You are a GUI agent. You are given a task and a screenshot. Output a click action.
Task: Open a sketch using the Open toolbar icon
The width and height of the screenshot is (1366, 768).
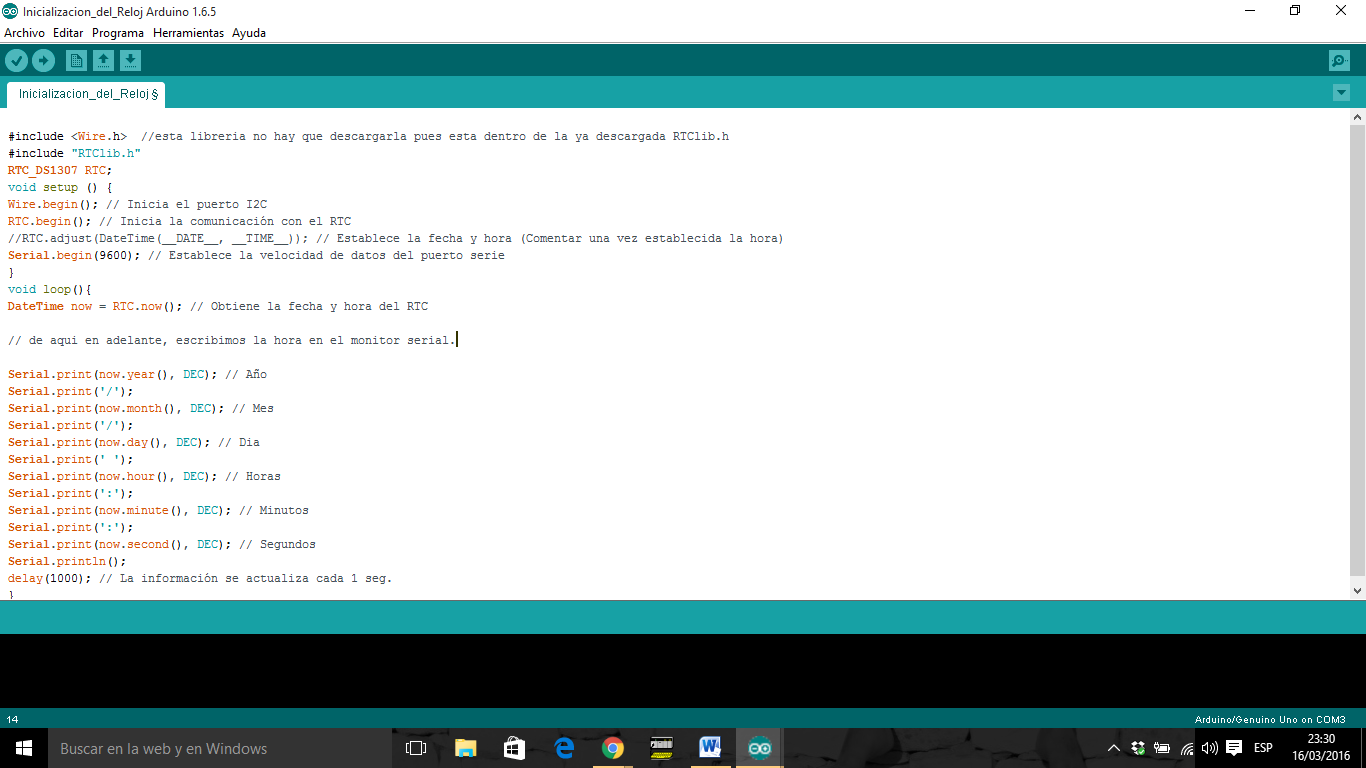[x=104, y=60]
